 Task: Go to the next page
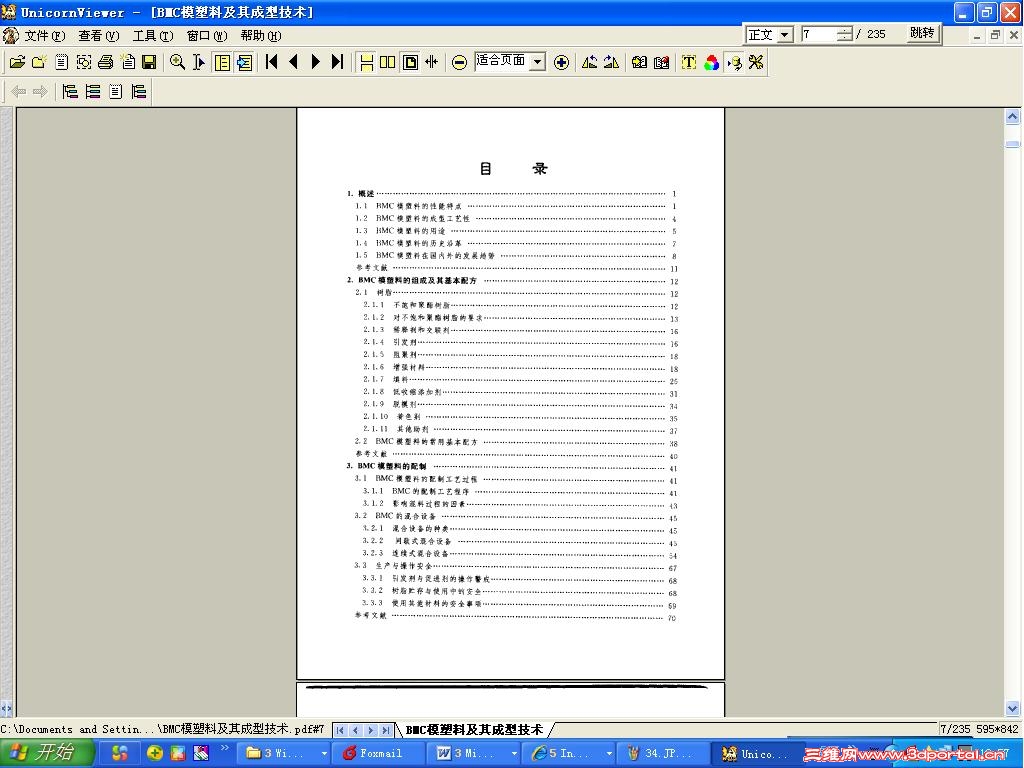[315, 62]
